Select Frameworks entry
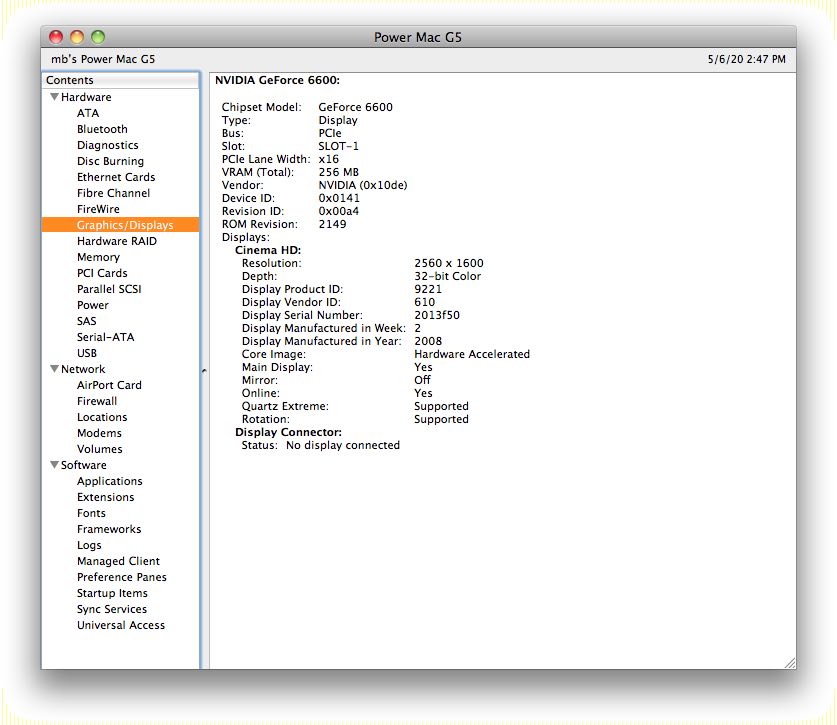Screen dimensions: 837x725 click(109, 530)
